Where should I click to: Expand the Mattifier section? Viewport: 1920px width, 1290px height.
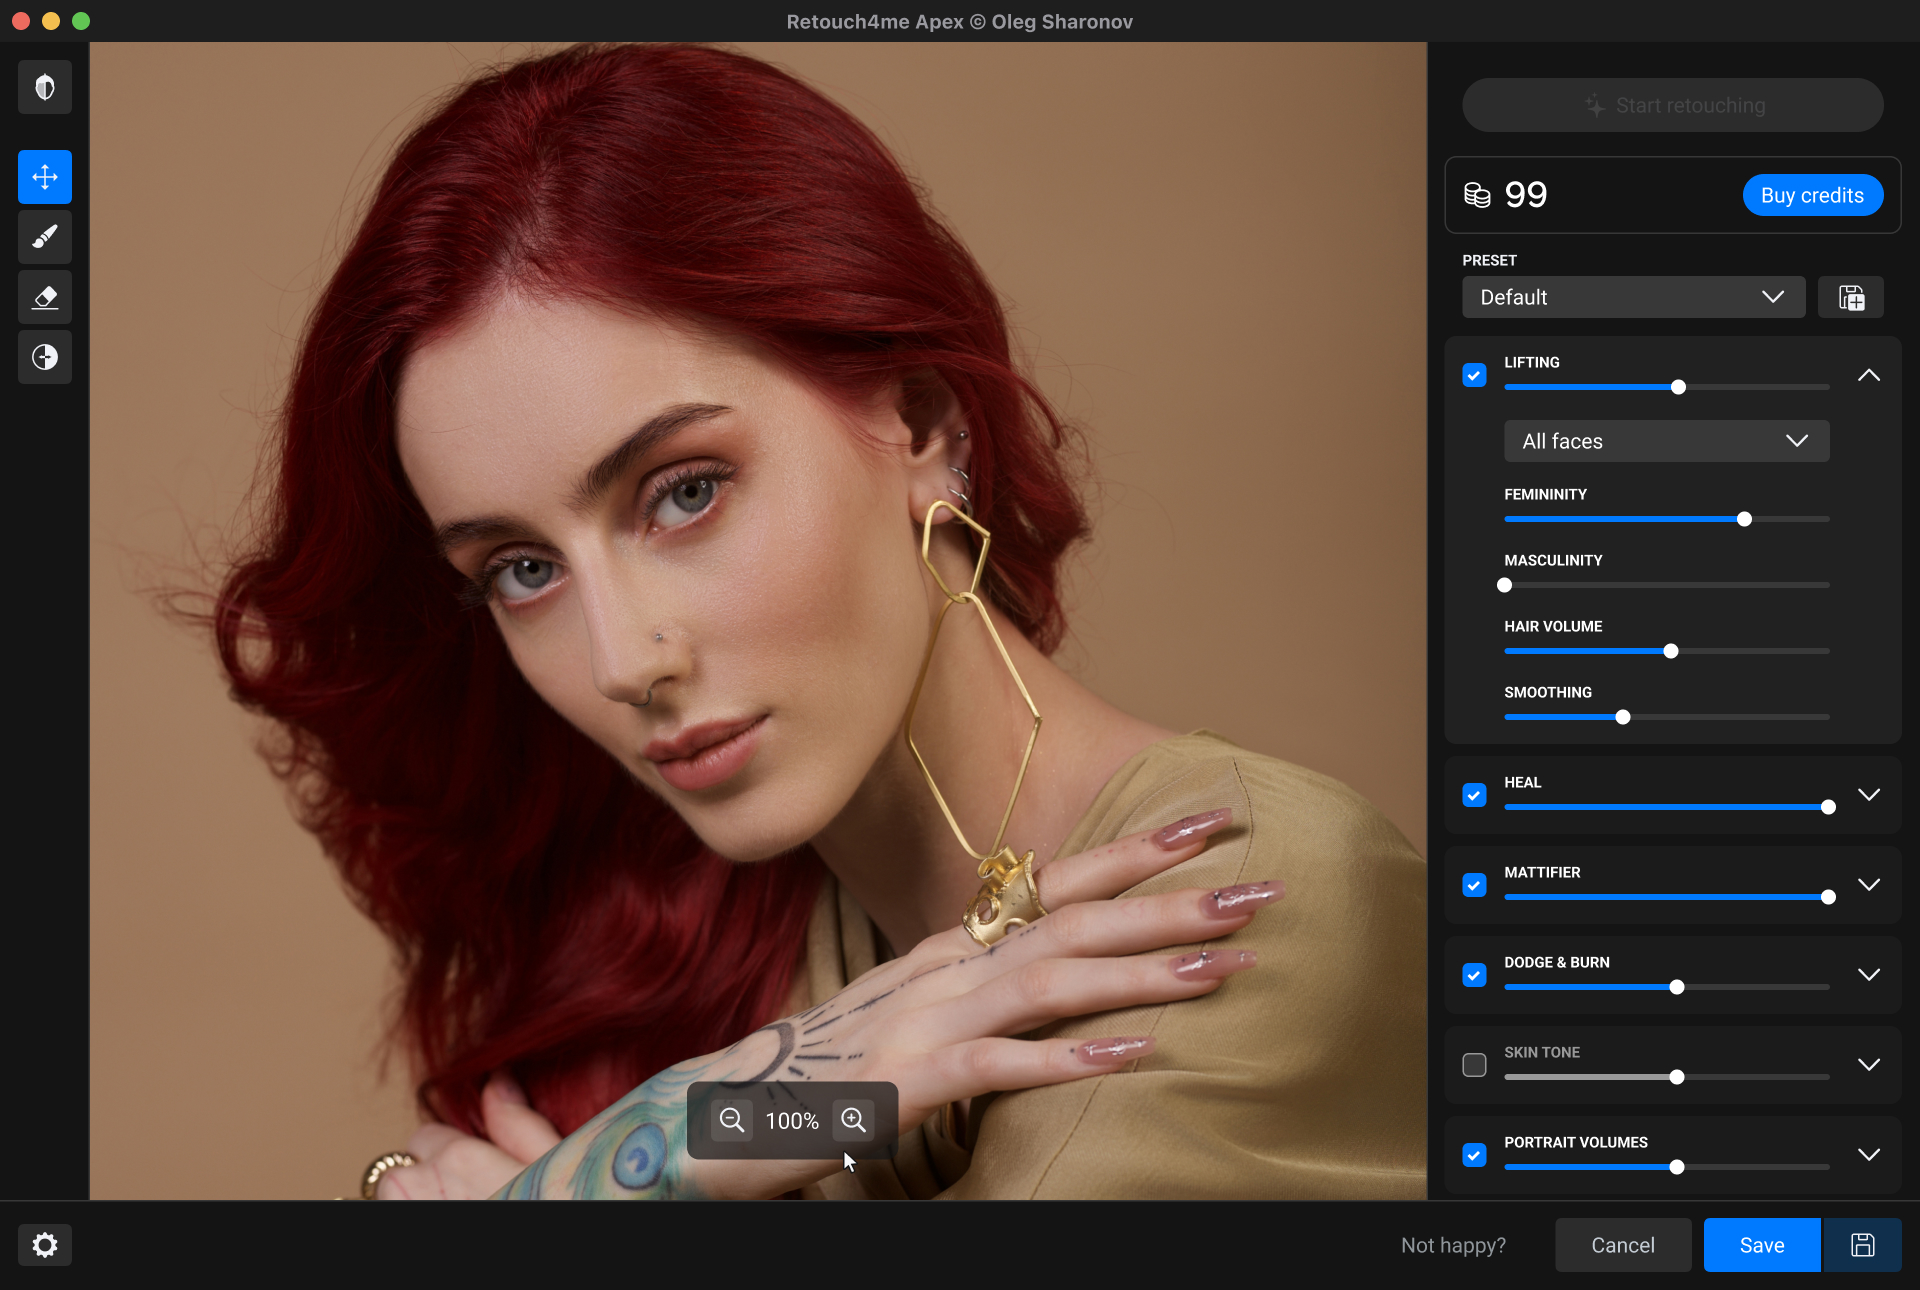point(1868,885)
